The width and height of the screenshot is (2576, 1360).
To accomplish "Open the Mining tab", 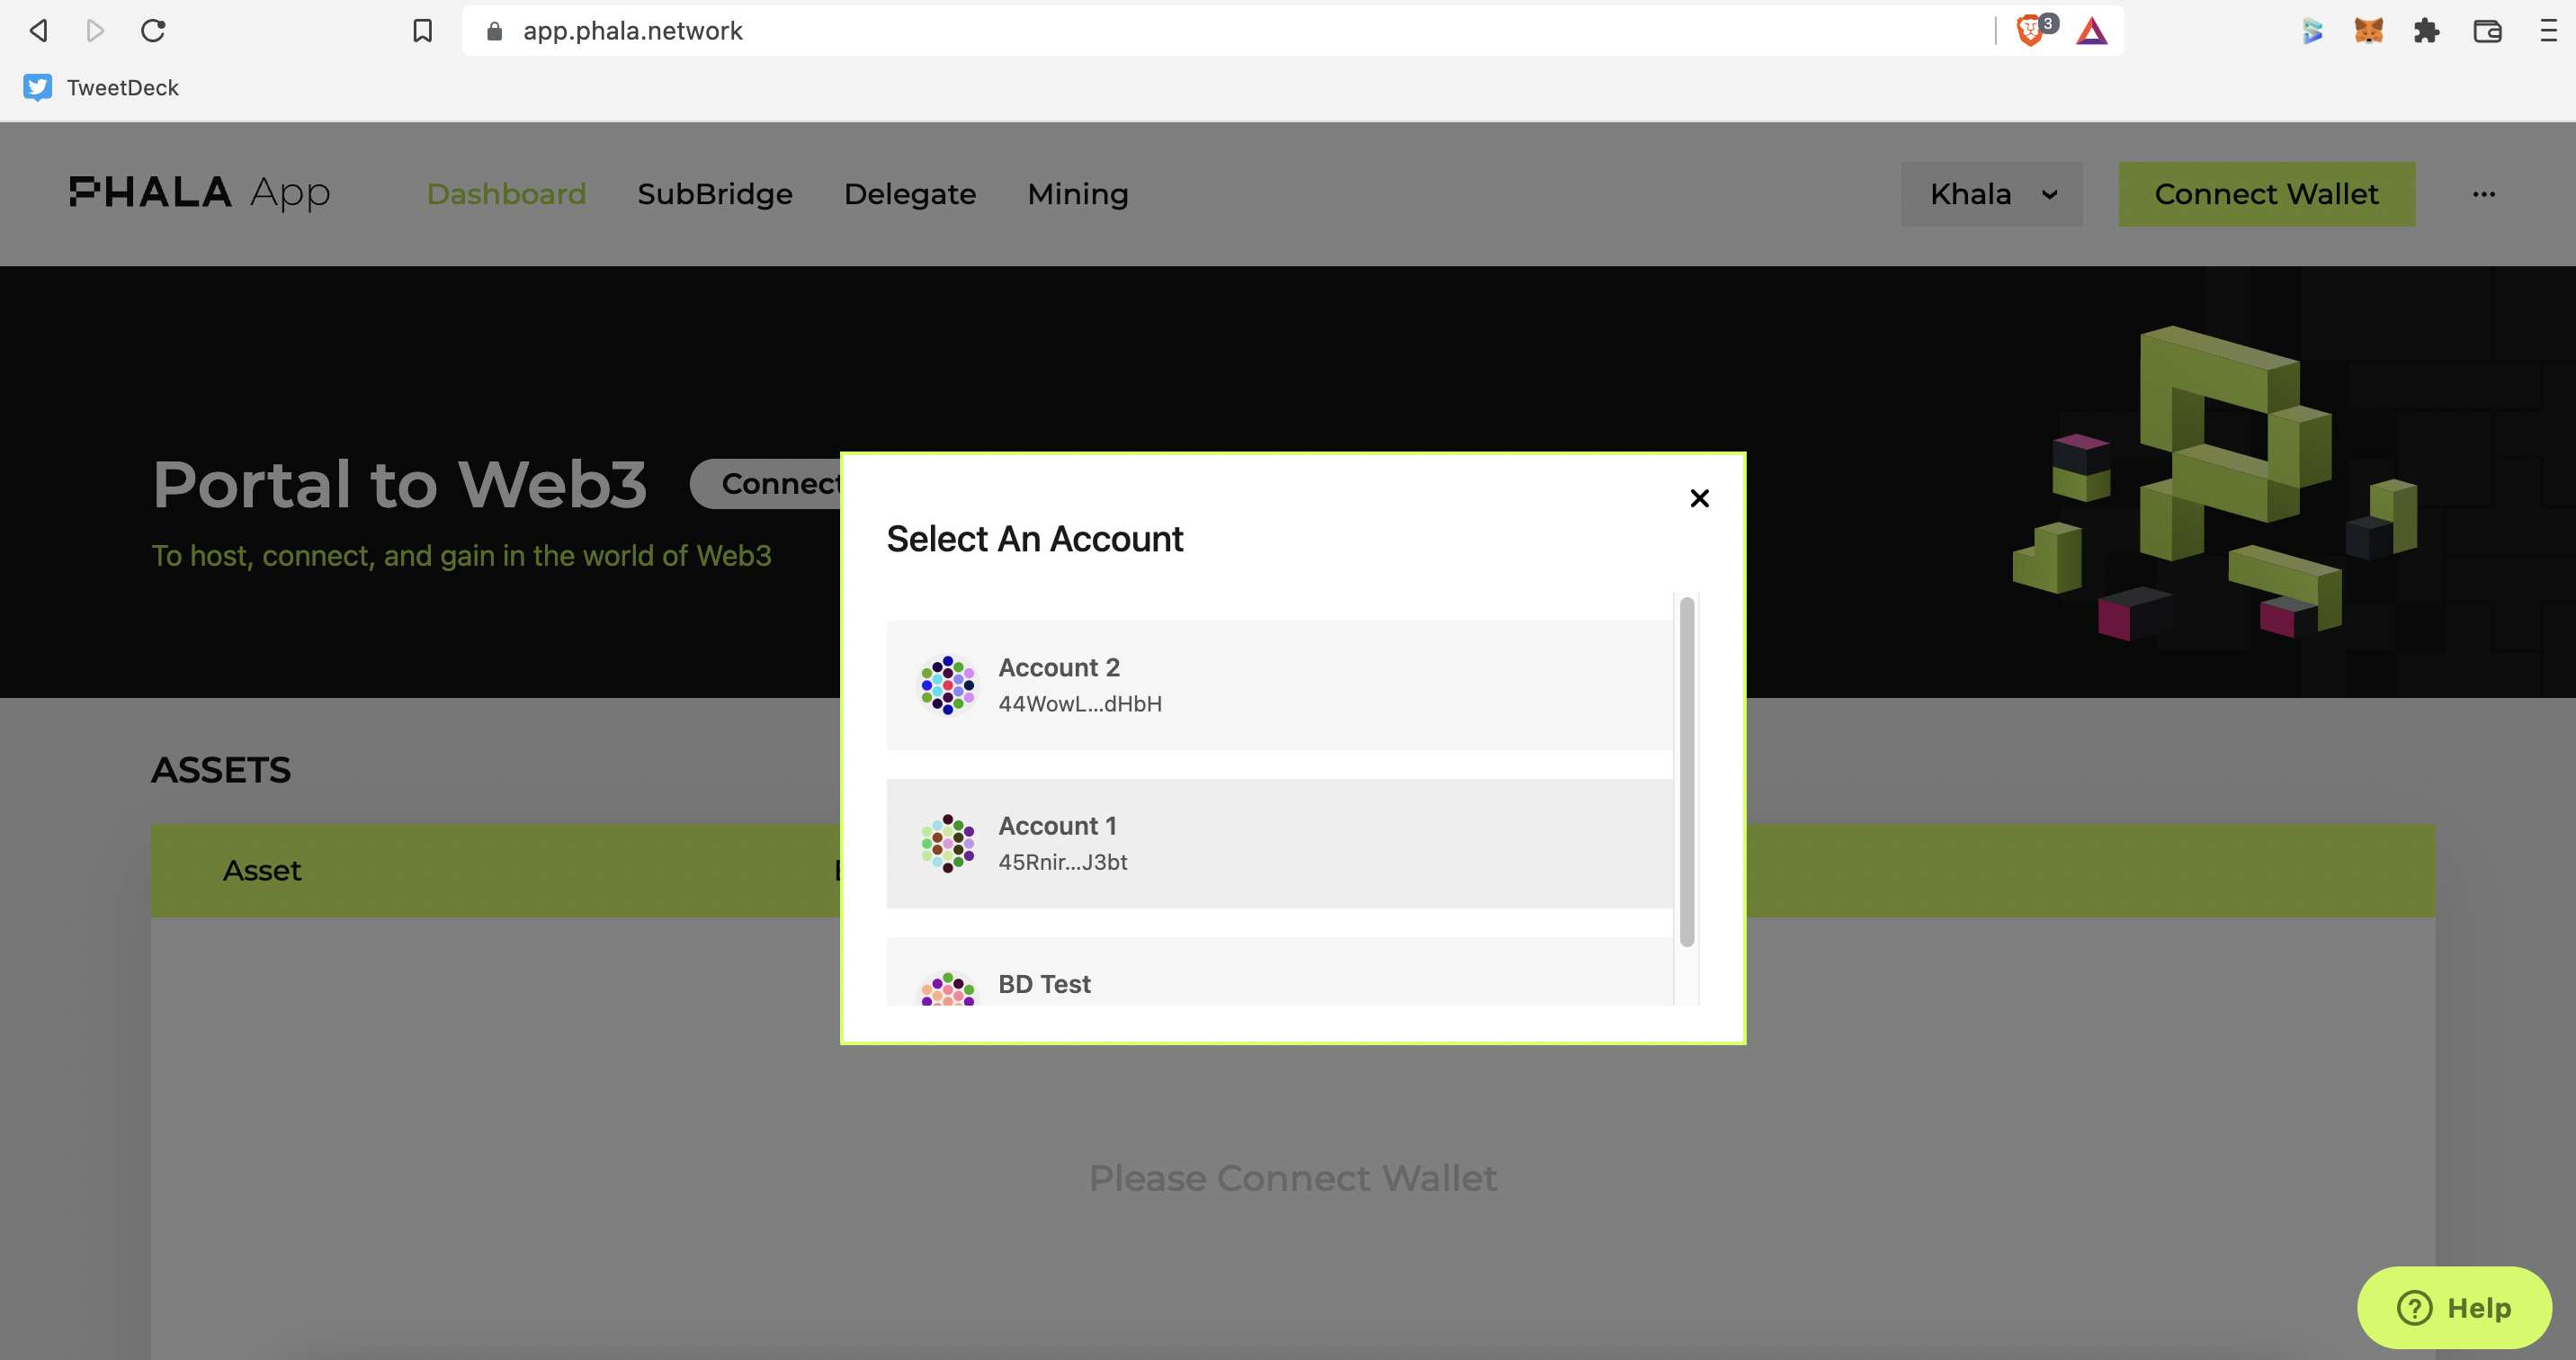I will (1078, 194).
